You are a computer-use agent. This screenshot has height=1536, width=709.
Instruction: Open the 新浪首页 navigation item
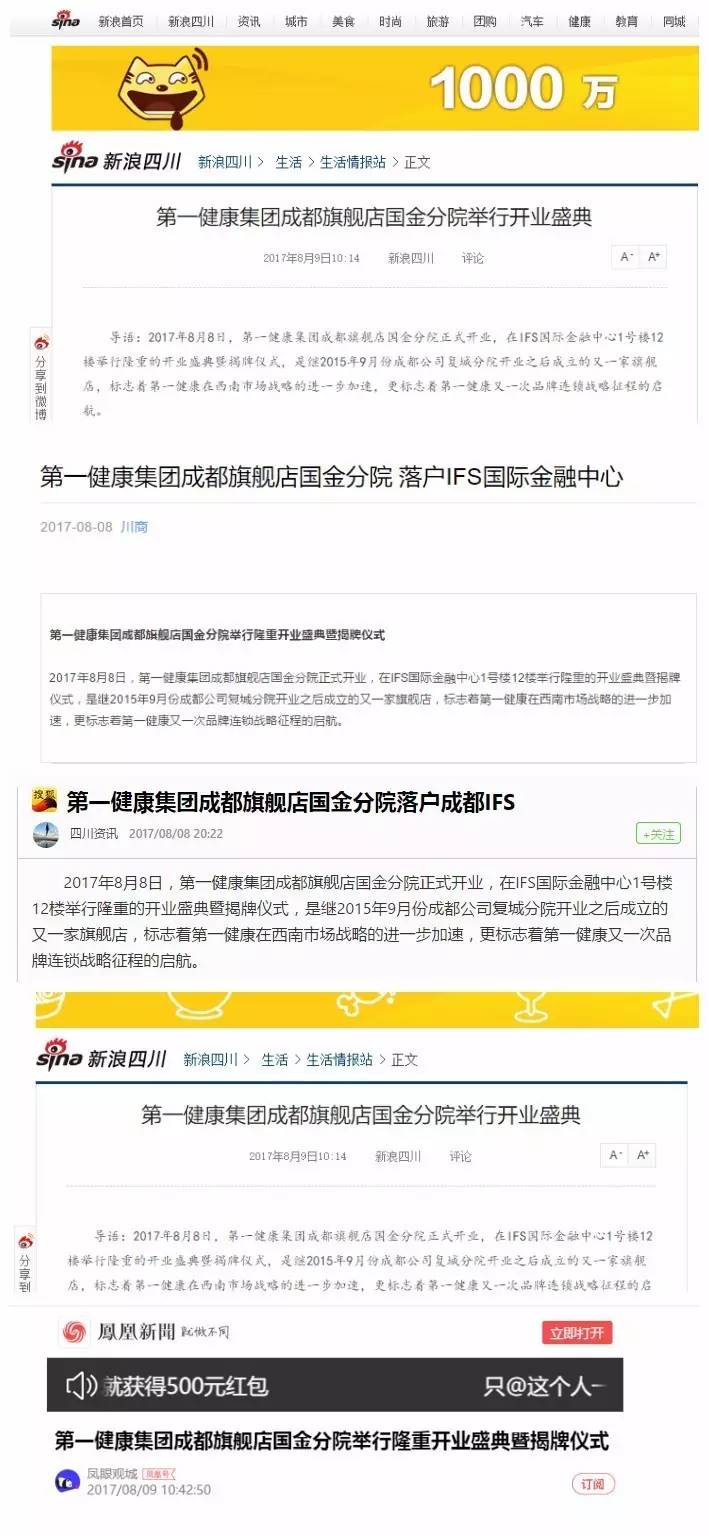click(x=121, y=21)
